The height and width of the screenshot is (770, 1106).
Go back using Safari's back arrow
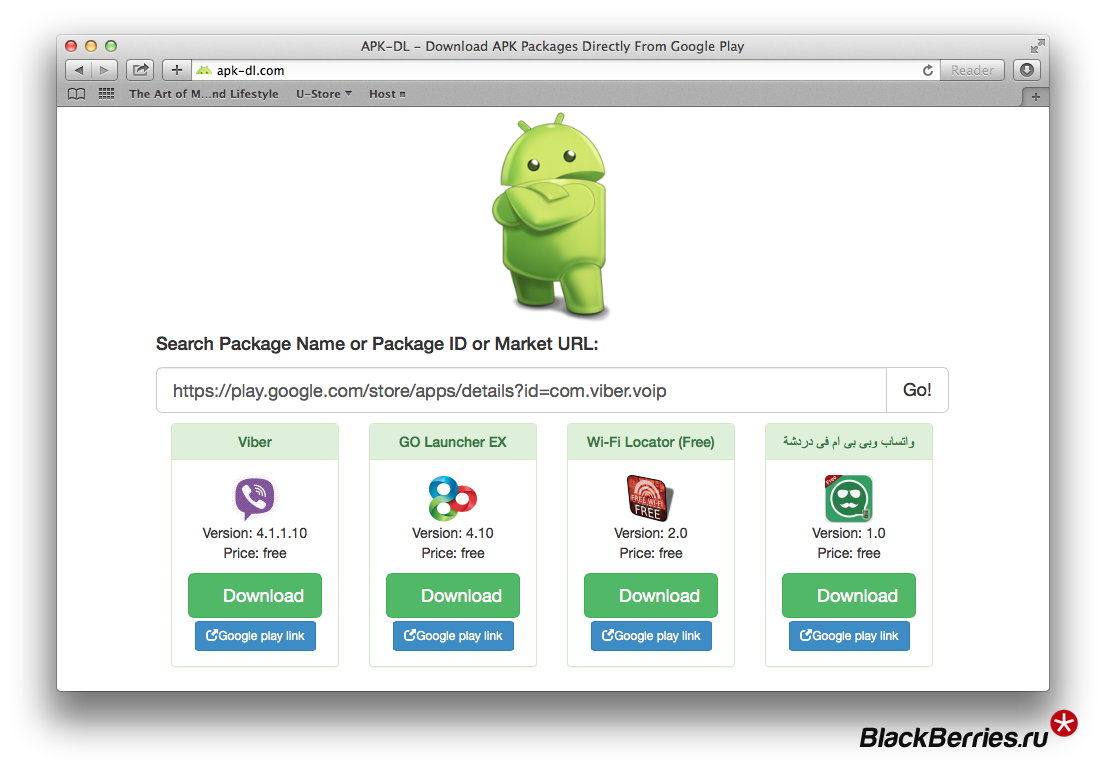click(x=78, y=70)
